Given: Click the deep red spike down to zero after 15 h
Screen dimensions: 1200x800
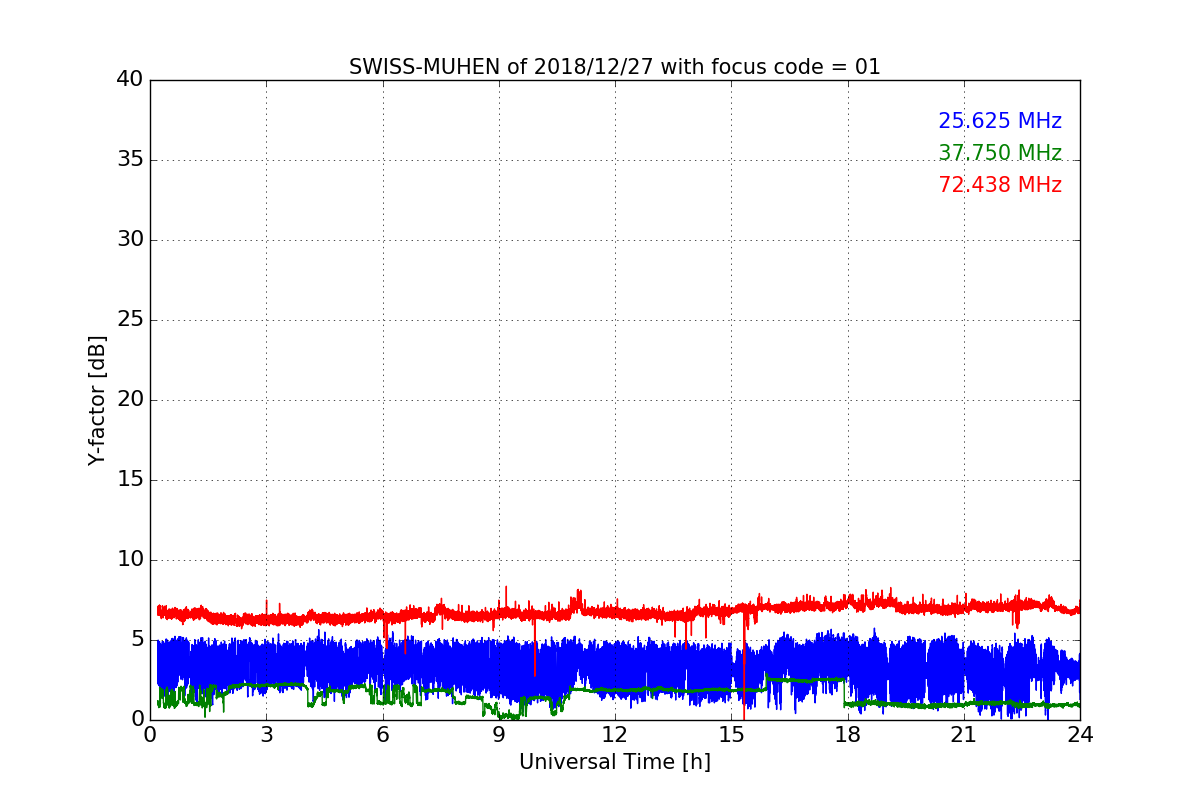Looking at the screenshot, I should click(x=743, y=665).
